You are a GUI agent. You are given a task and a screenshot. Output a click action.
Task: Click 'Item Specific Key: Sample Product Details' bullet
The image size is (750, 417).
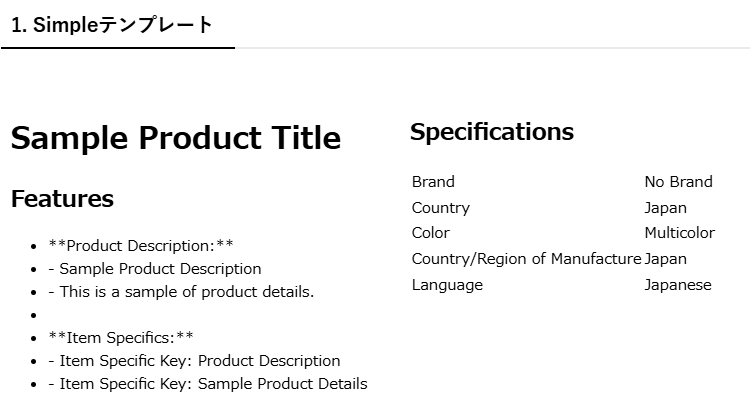click(x=208, y=384)
